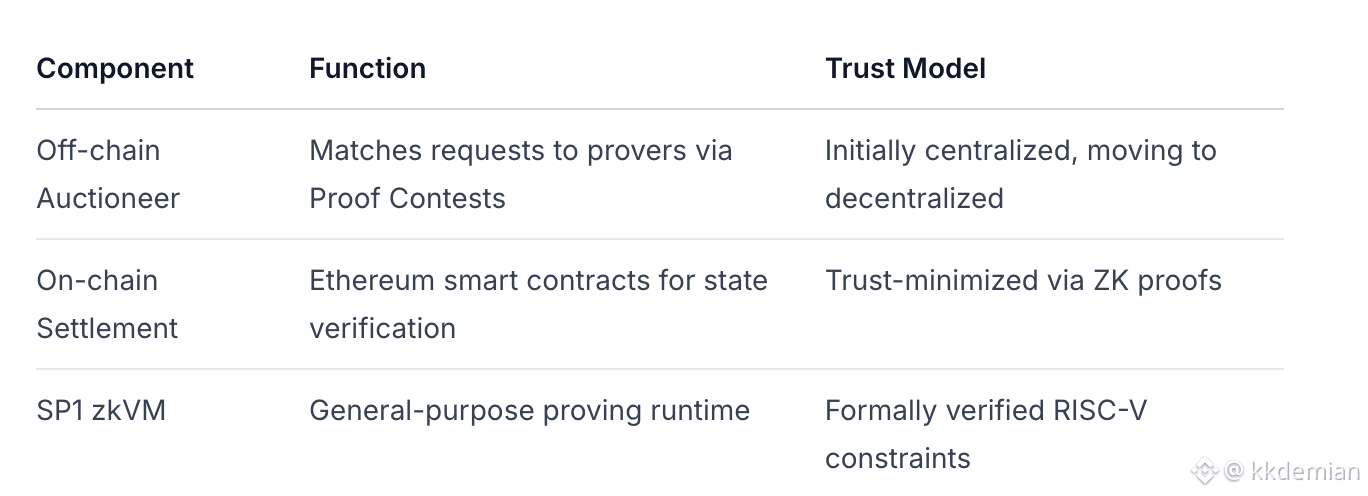The image size is (1368, 496).
Task: Select the SP1 zkVM cell
Action: point(101,411)
